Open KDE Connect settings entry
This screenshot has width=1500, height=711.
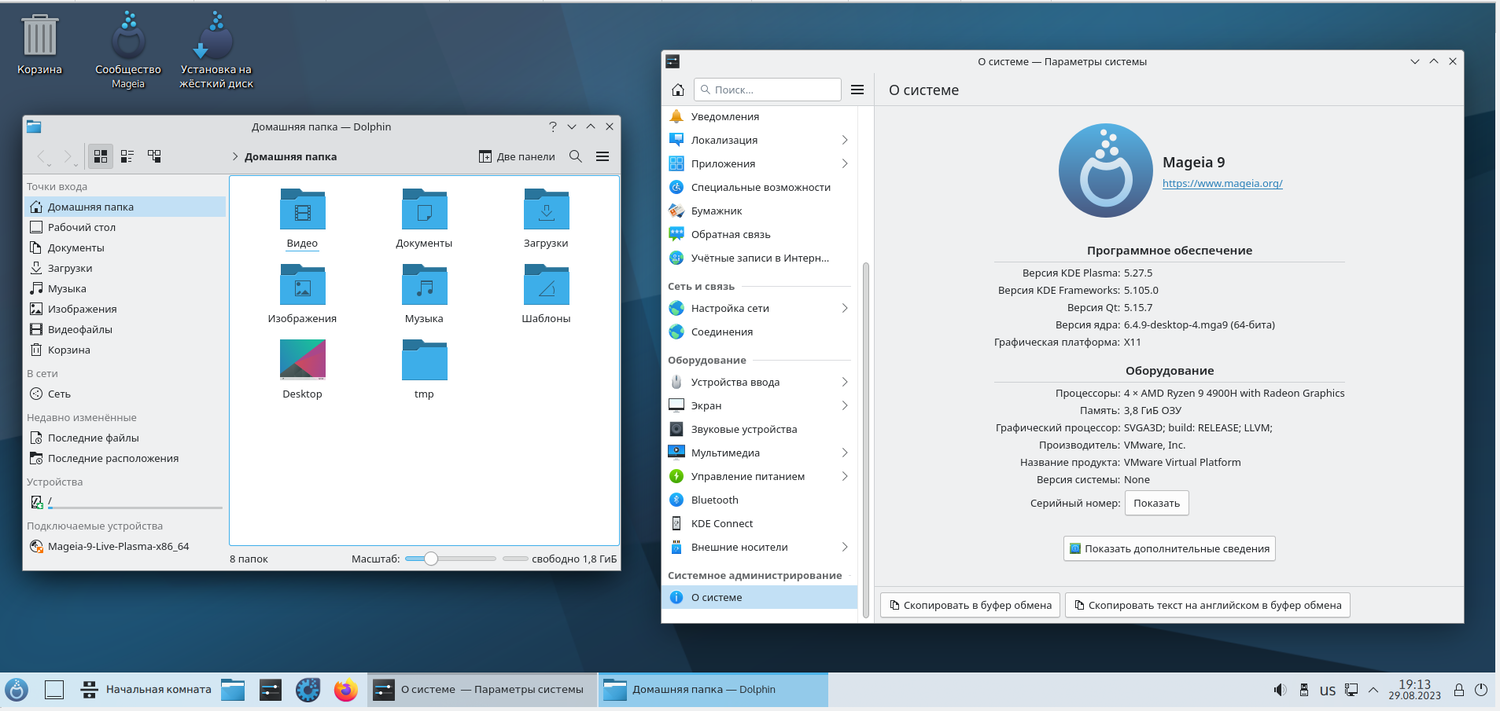[759, 523]
